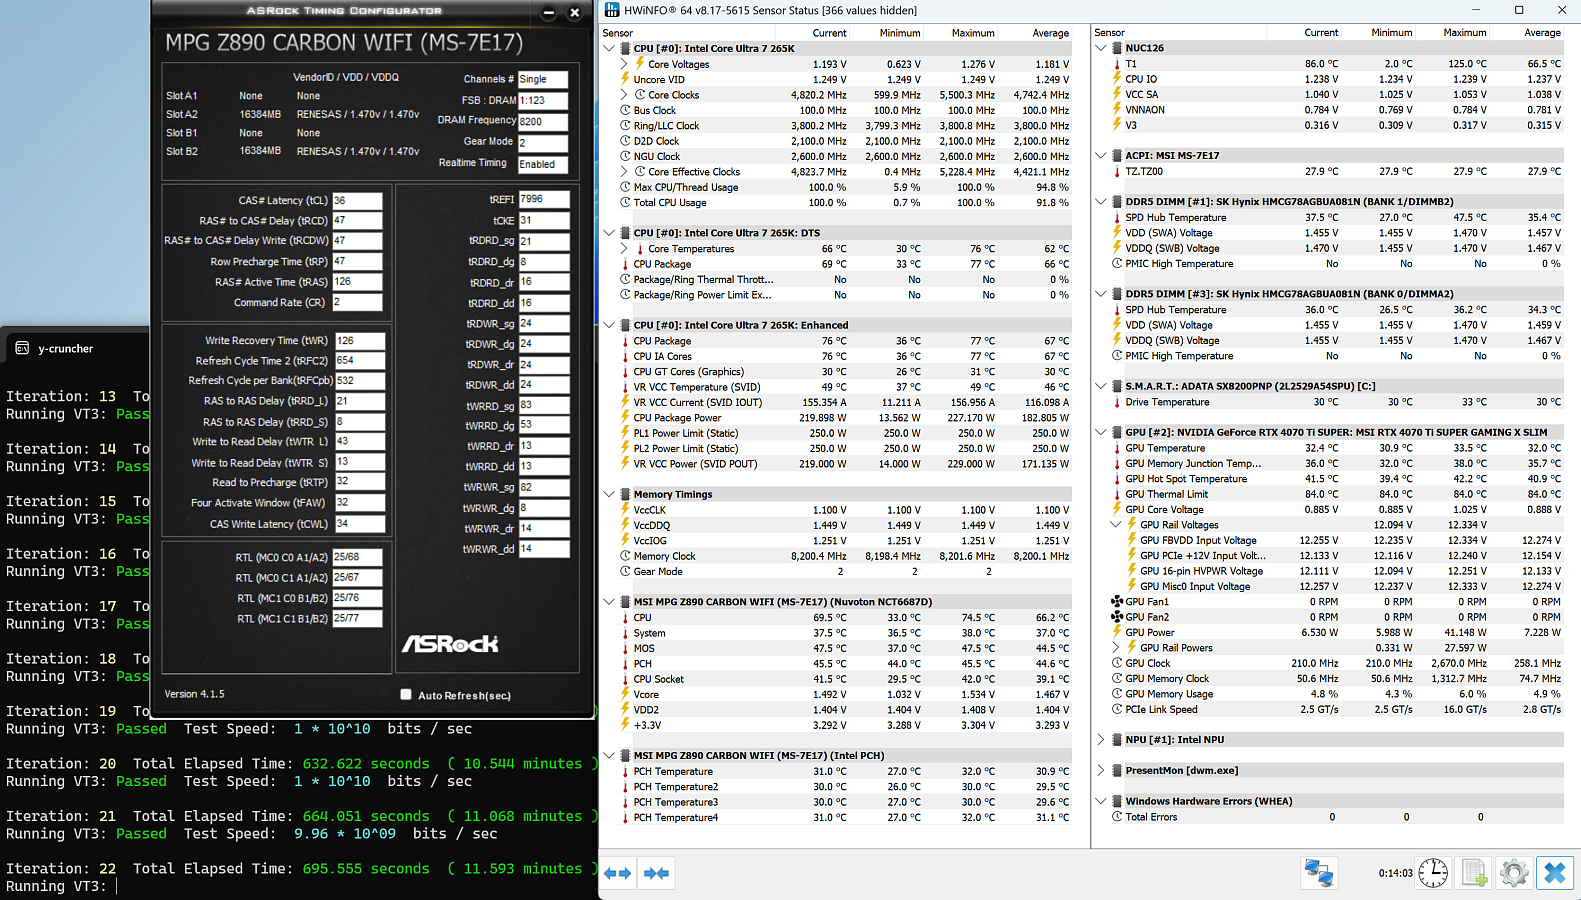Viewport: 1581px width, 900px height.
Task: Click left panel Sensor column header
Action: pos(618,33)
